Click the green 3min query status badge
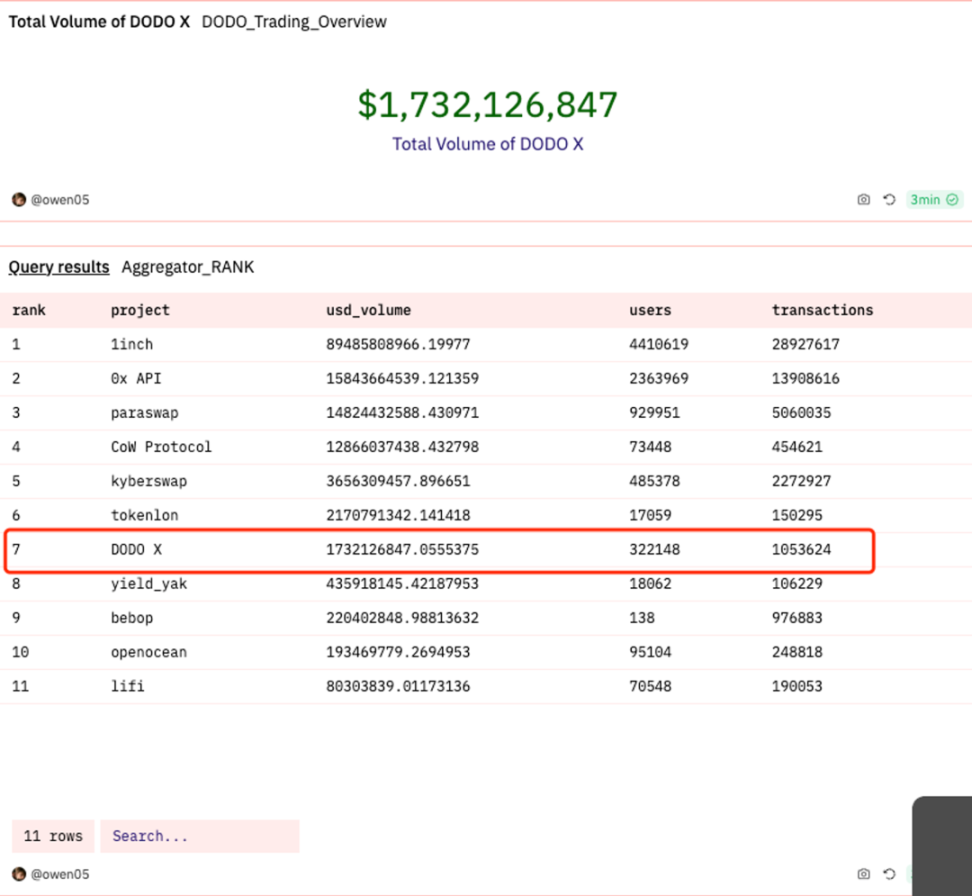 point(934,200)
